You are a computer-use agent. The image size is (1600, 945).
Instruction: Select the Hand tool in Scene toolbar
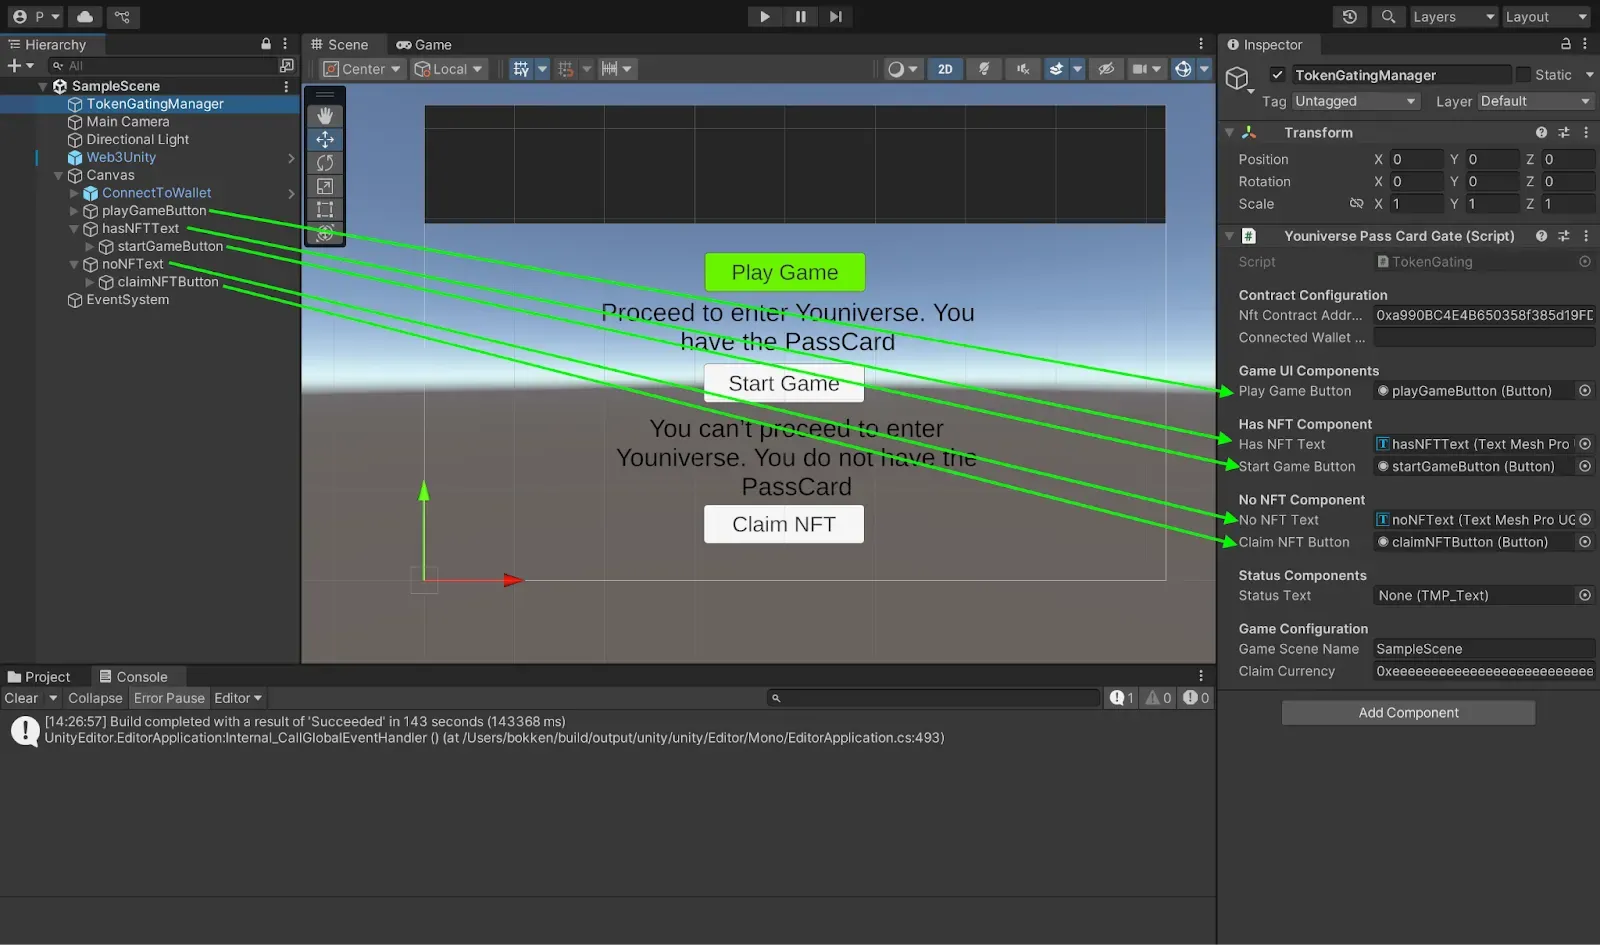click(x=325, y=116)
